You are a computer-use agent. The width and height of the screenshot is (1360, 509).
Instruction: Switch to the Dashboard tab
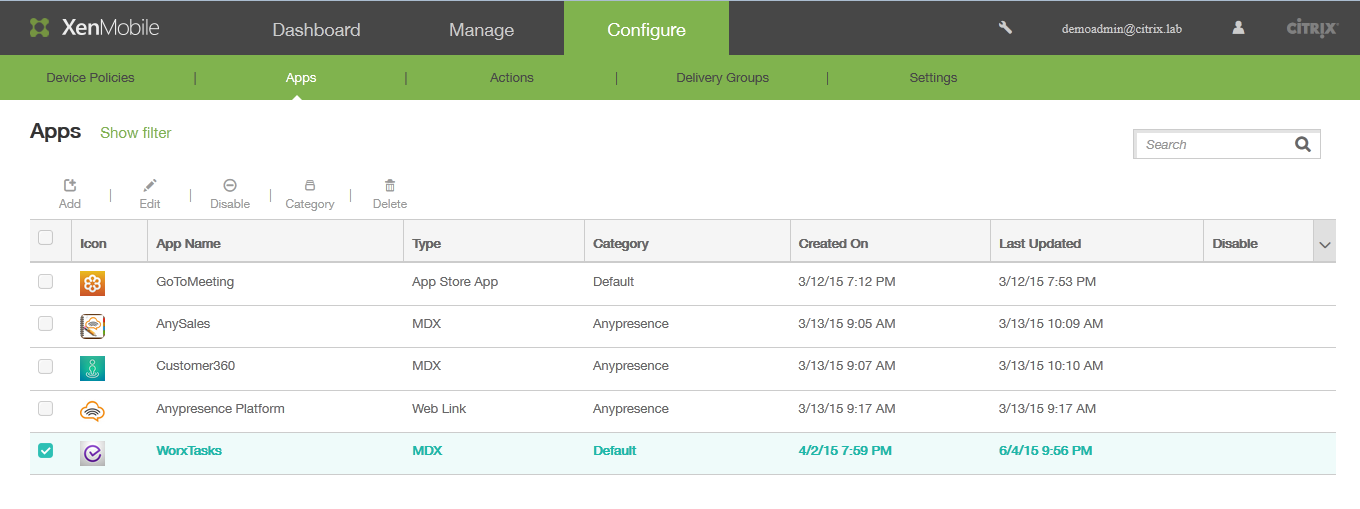(316, 29)
